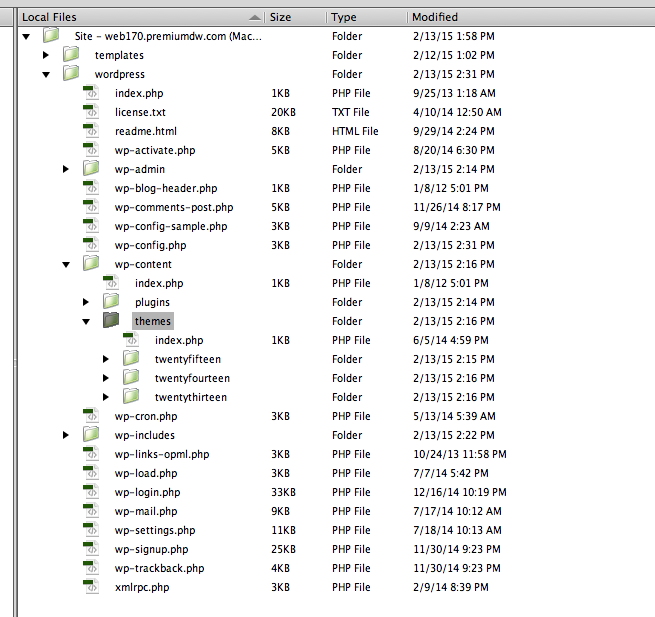Click the file icon beside wp-trackback.php
This screenshot has height=617, width=655.
point(91,567)
